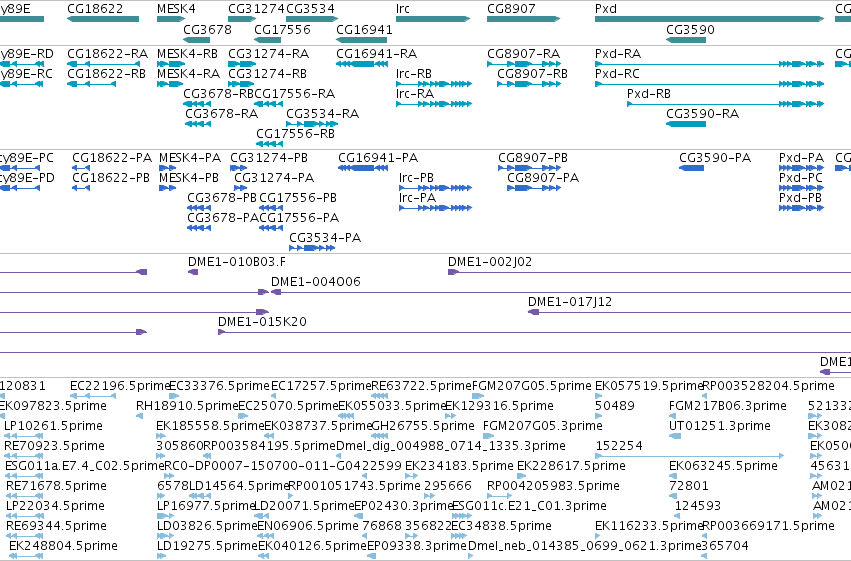Click protein label MESK4-PB
The image size is (851, 561).
(189, 178)
